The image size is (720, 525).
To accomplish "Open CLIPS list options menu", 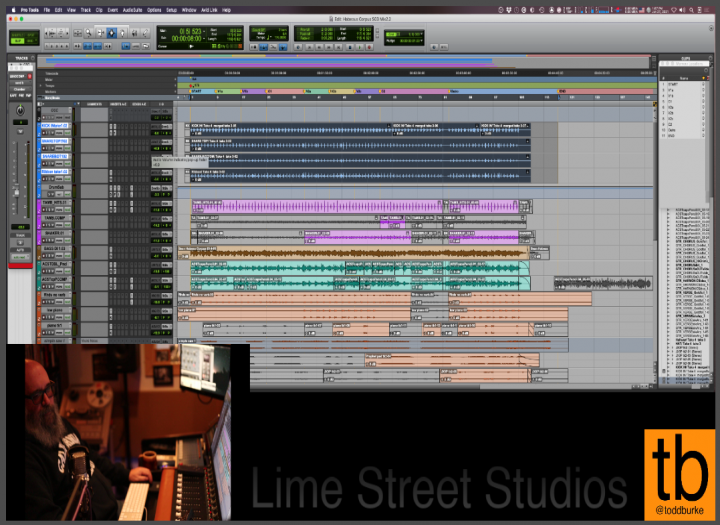I will pyautogui.click(x=709, y=58).
